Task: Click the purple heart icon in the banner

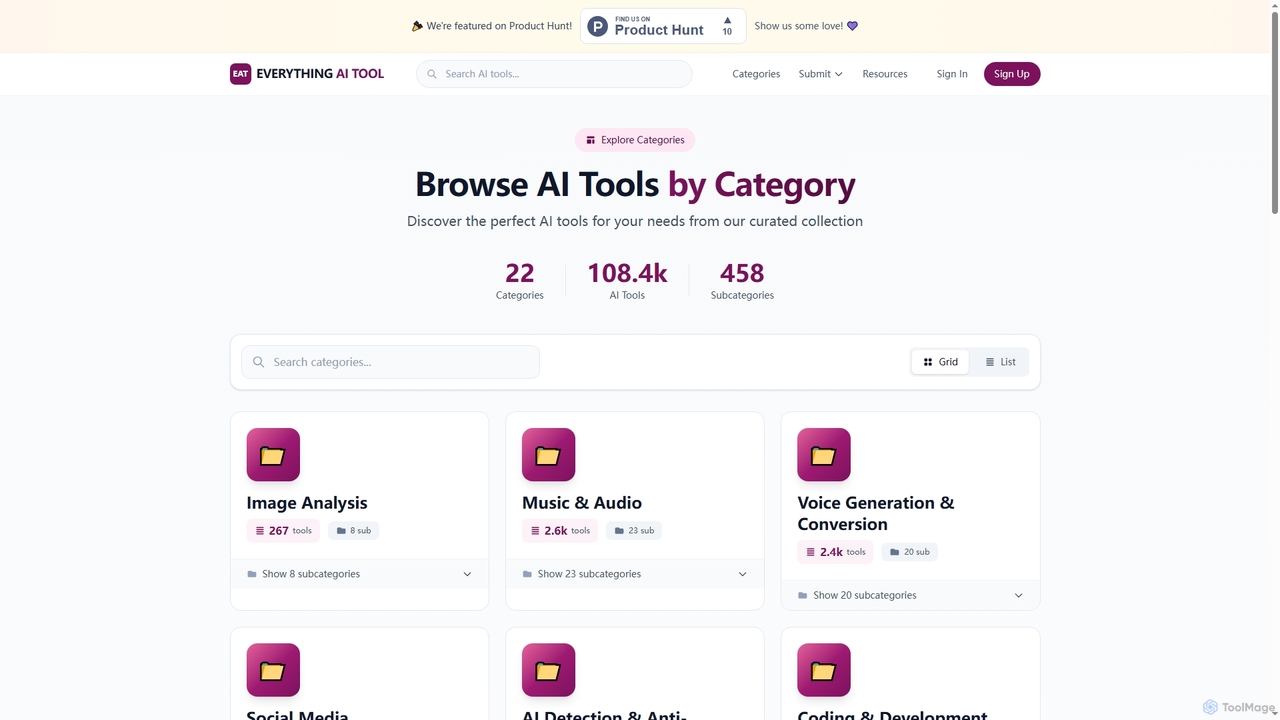Action: (x=852, y=26)
